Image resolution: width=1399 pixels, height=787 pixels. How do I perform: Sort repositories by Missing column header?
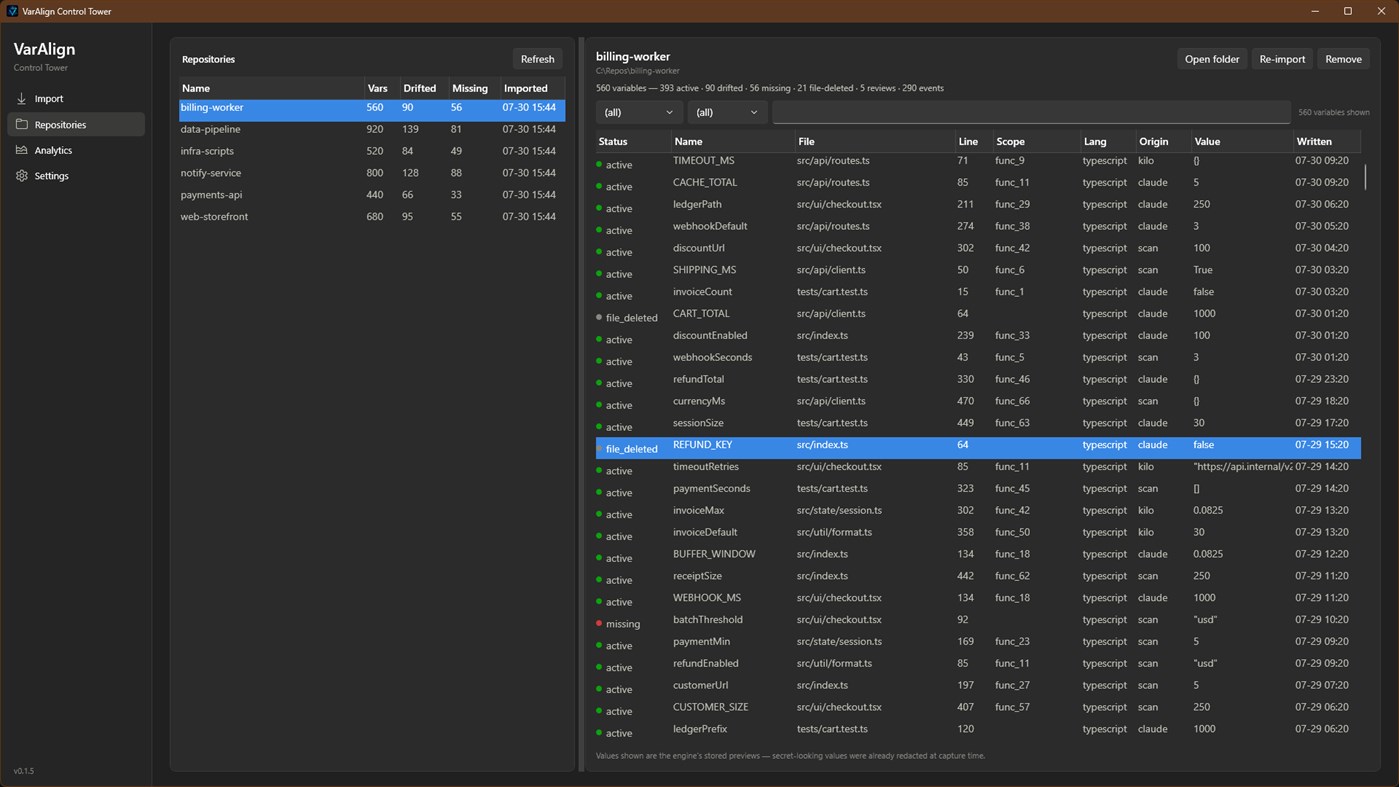473,88
